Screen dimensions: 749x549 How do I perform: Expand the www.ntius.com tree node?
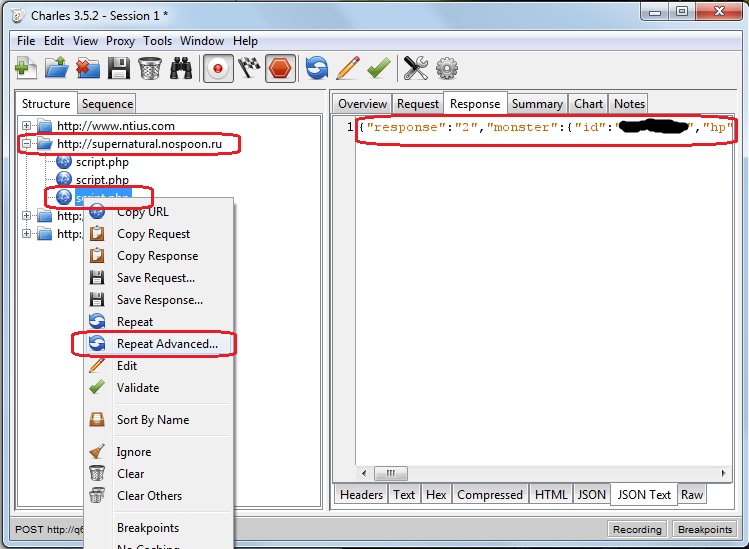[x=27, y=126]
